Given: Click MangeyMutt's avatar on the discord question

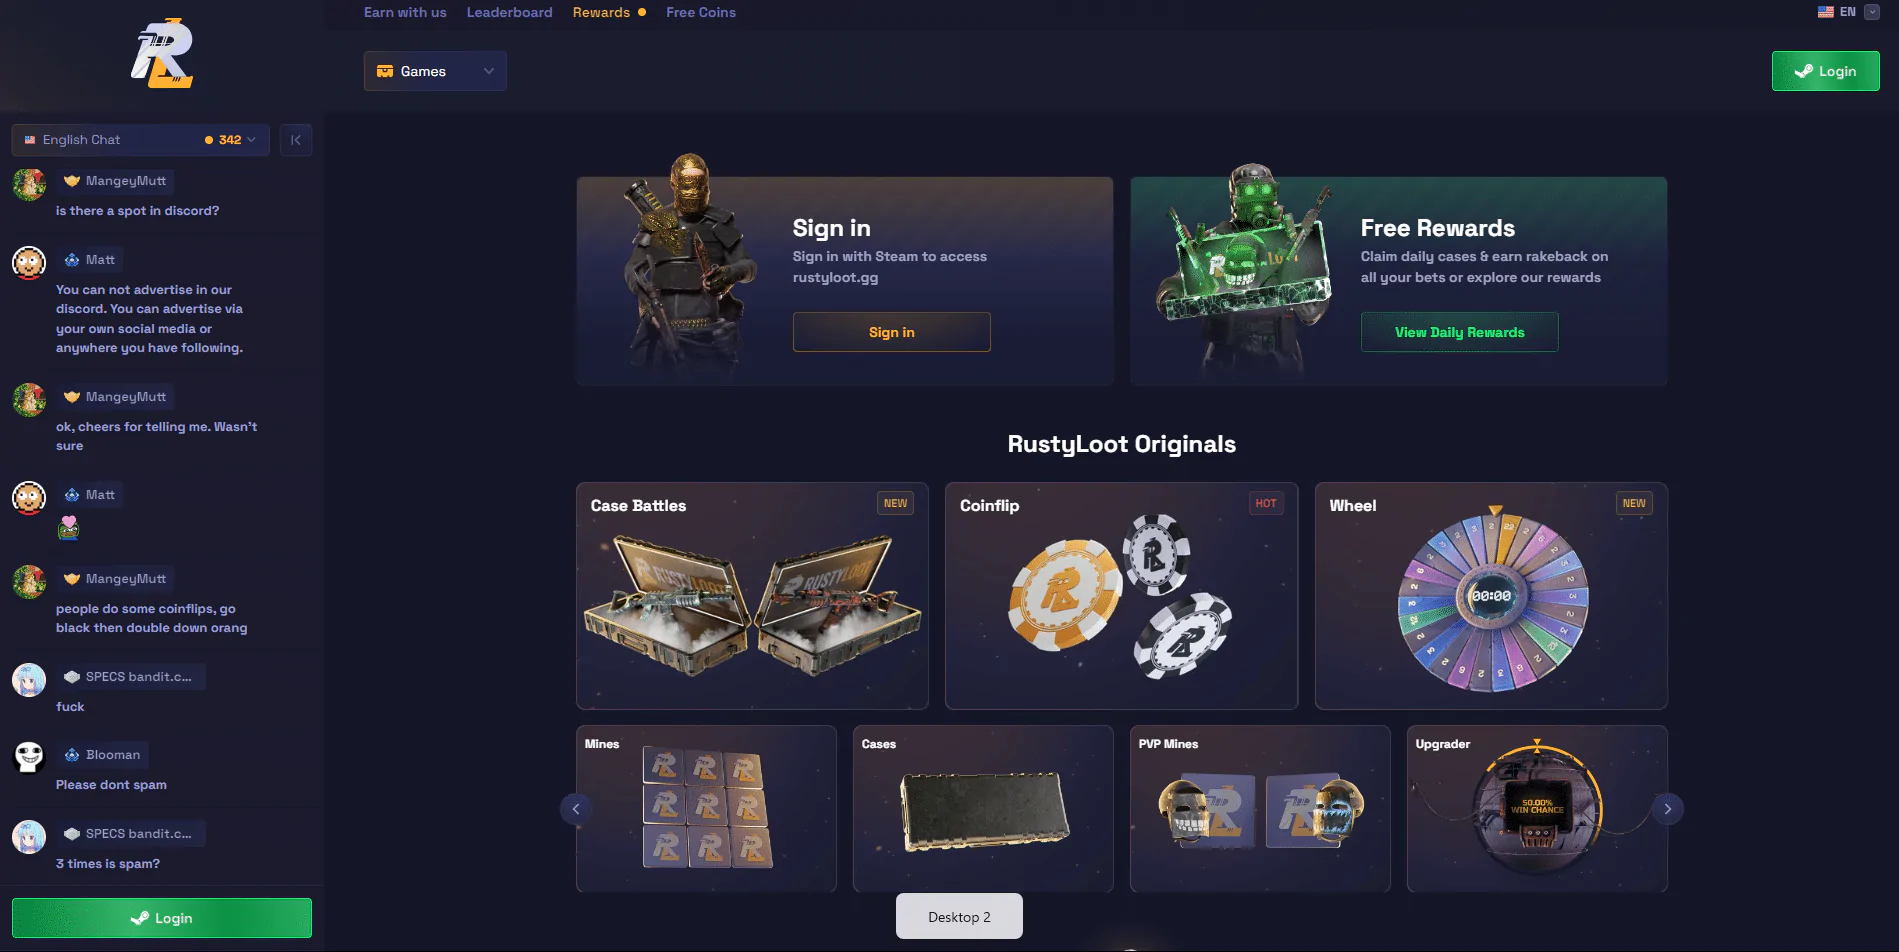Looking at the screenshot, I should [x=29, y=185].
